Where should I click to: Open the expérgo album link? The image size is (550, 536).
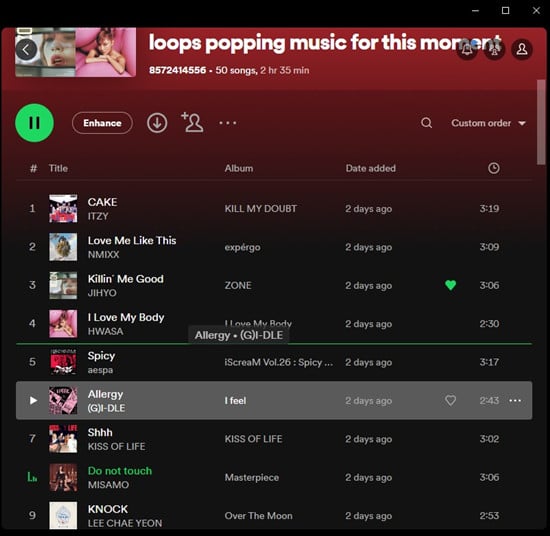click(x=242, y=247)
